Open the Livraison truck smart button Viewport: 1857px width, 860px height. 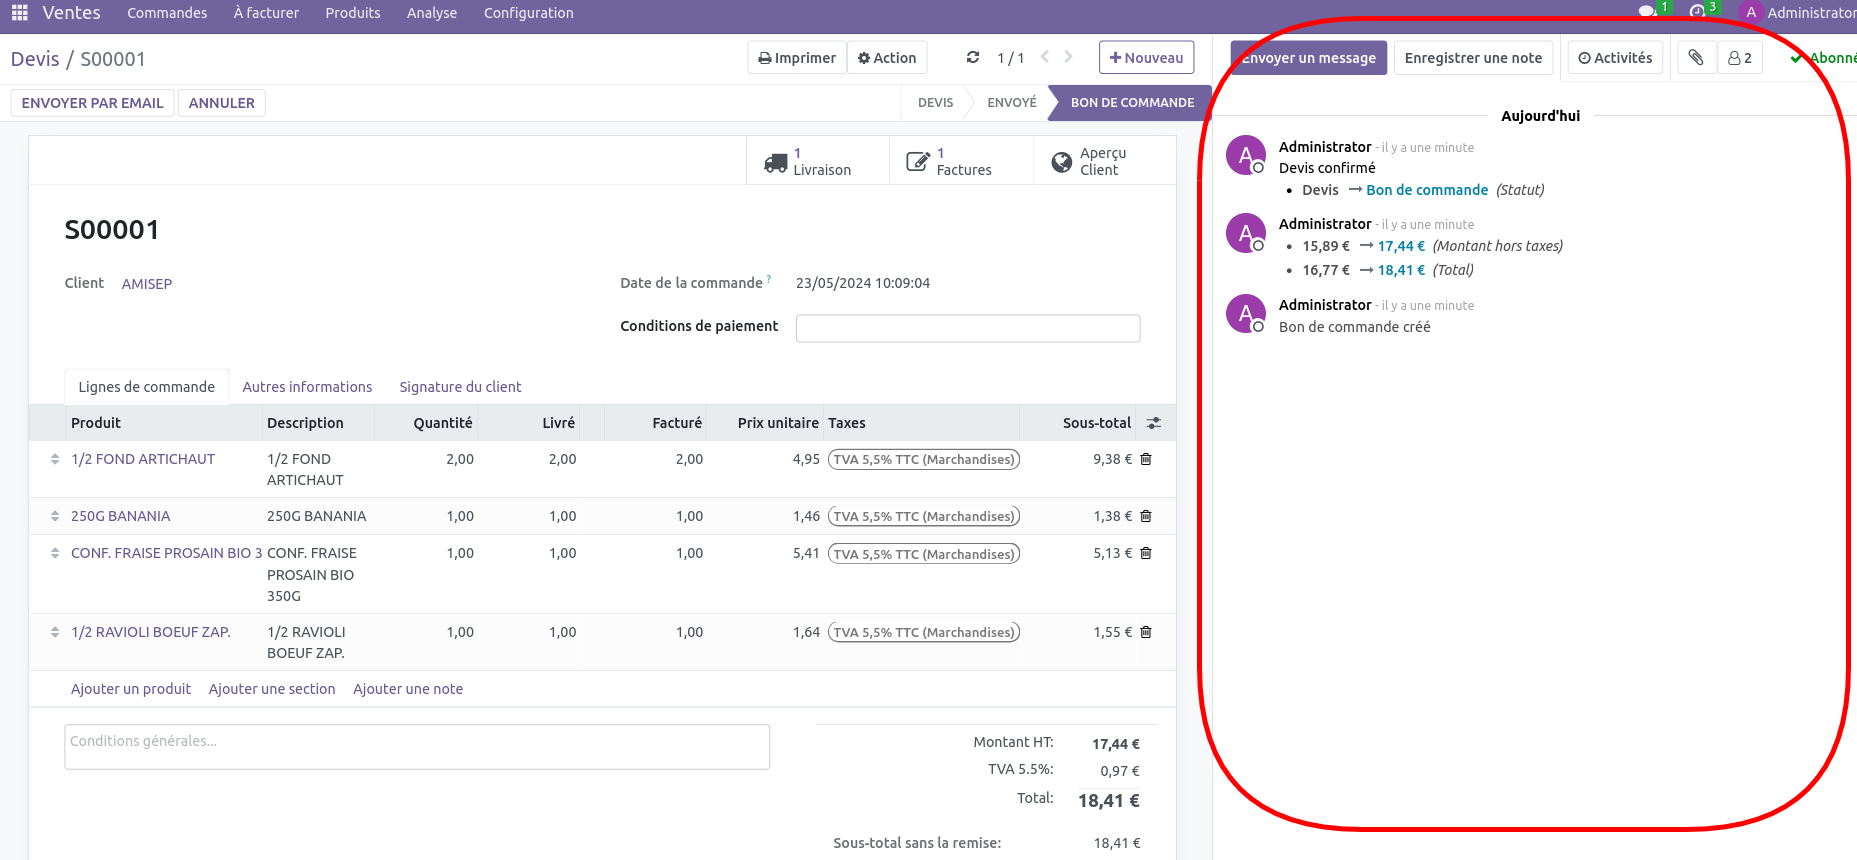coord(818,161)
